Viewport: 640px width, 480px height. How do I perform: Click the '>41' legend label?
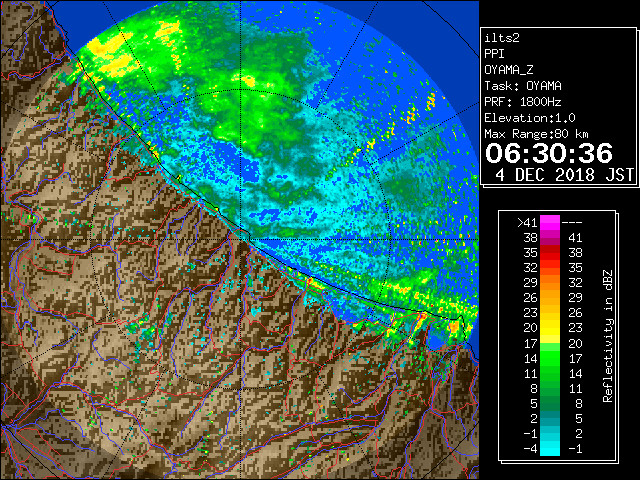coord(527,223)
